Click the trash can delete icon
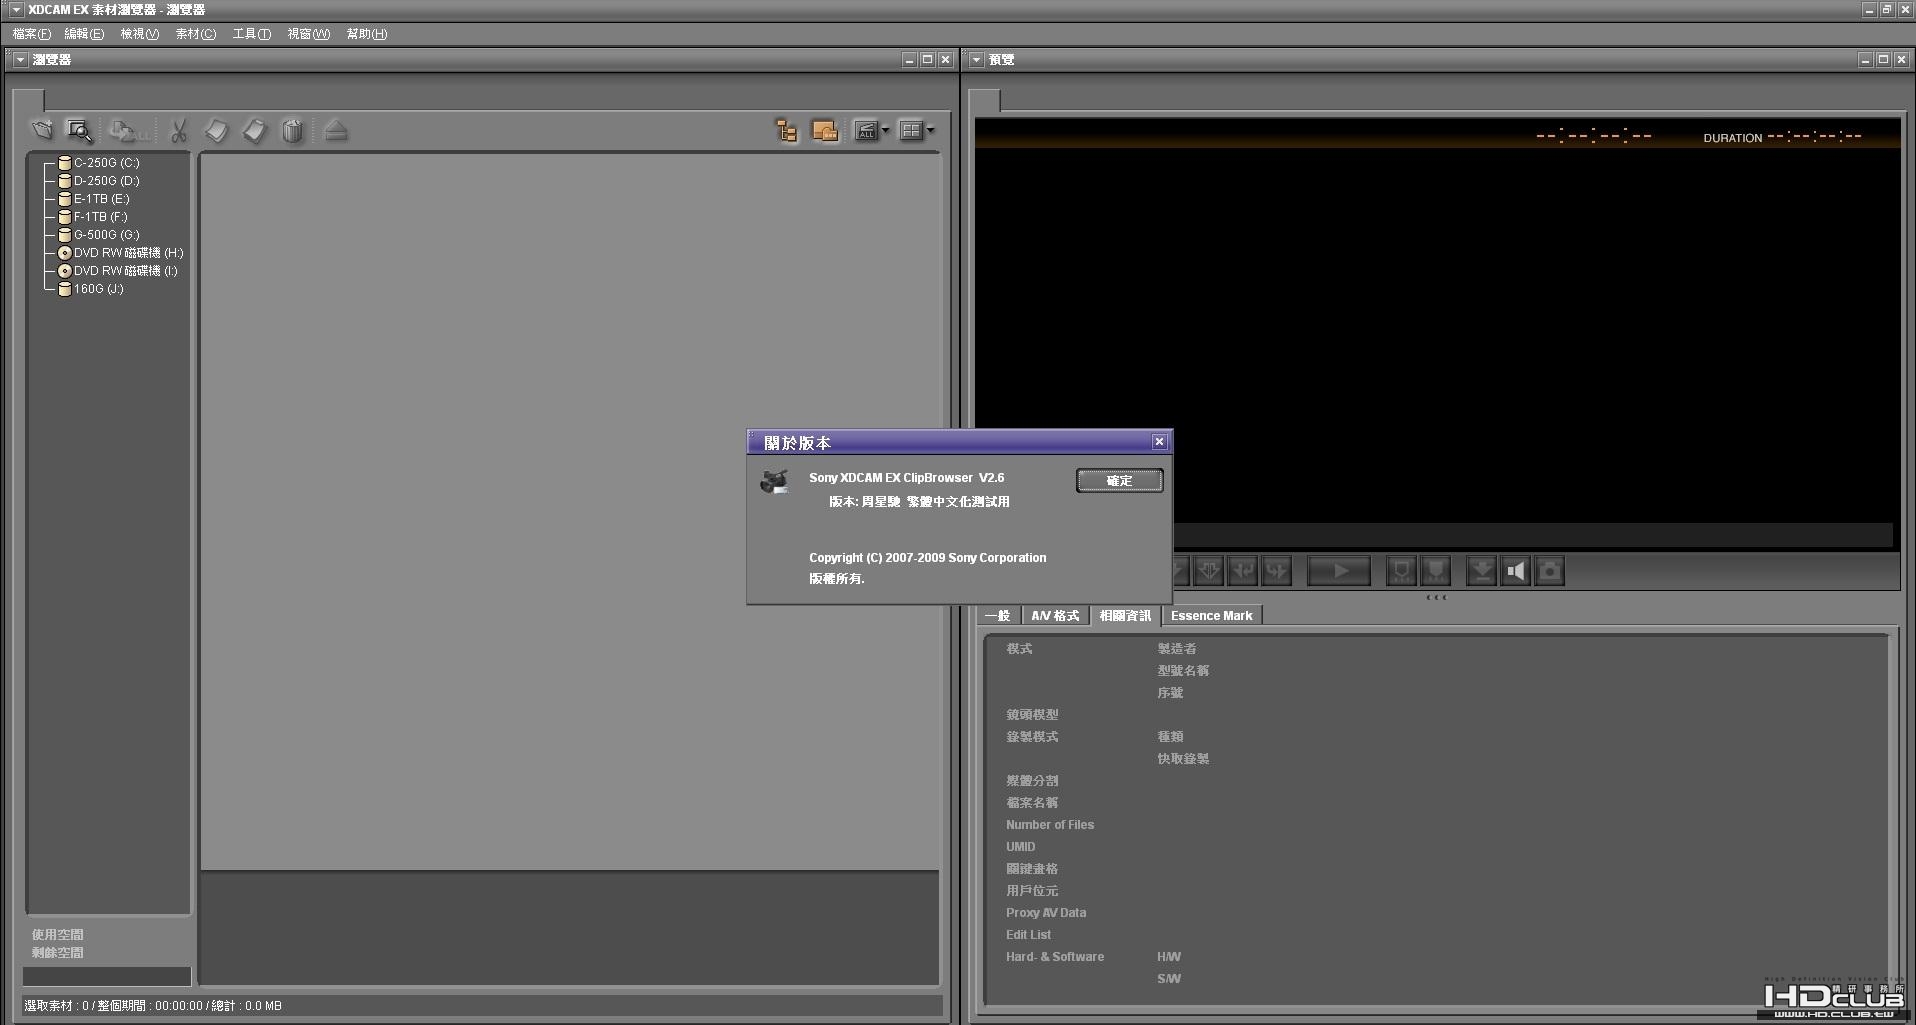The width and height of the screenshot is (1916, 1025). coord(292,131)
